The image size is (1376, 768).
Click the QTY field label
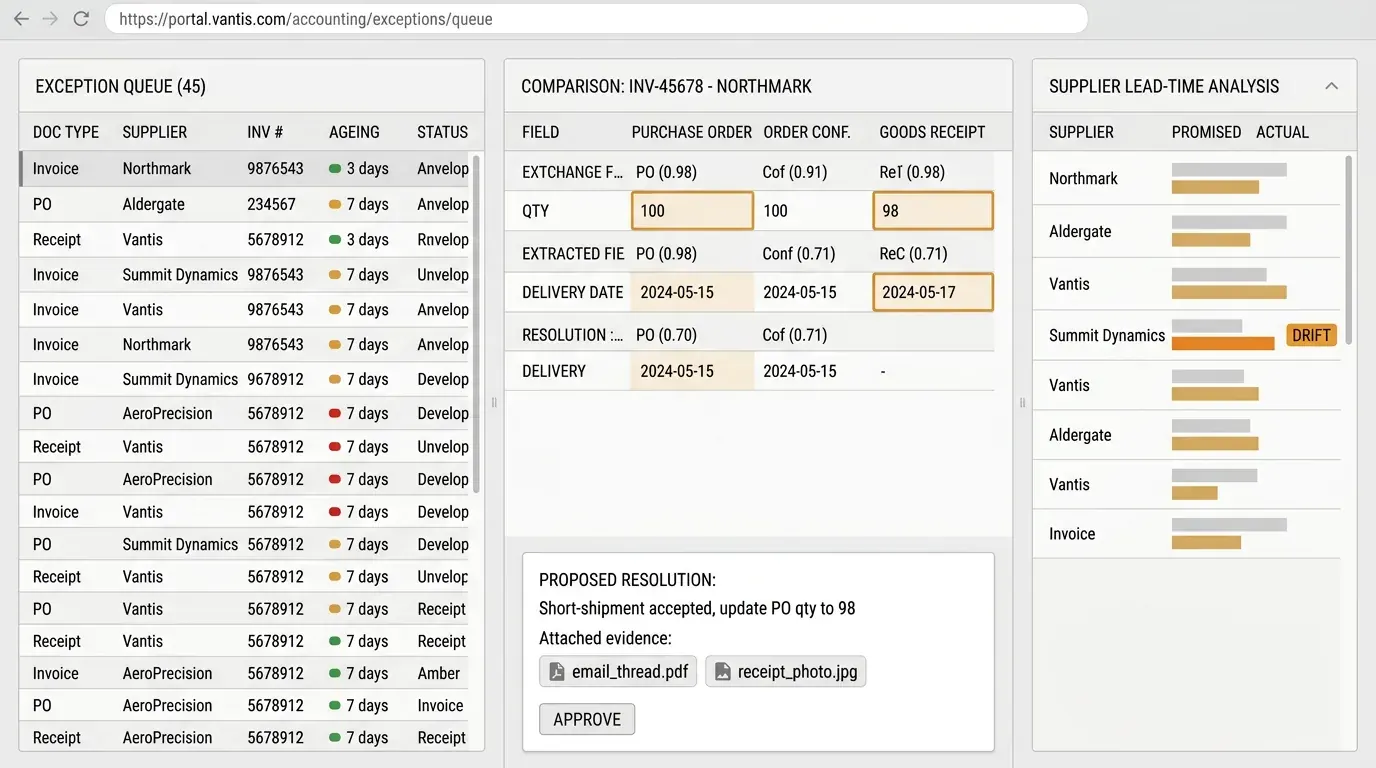point(535,211)
